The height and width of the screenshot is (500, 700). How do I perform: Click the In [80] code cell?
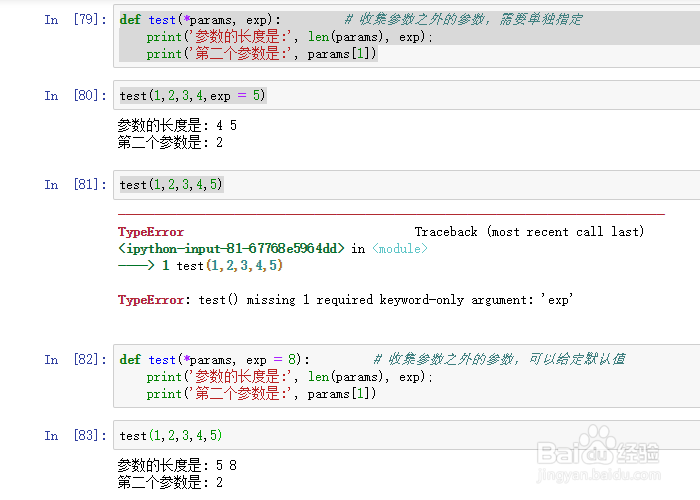(407, 95)
